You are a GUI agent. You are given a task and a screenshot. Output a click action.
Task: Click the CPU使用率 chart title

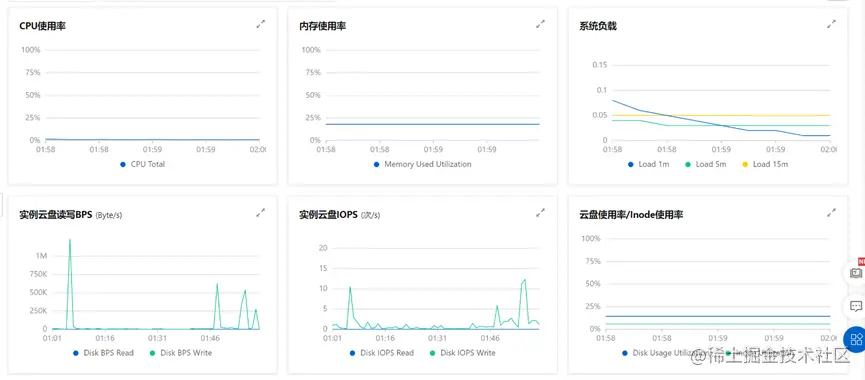tap(42, 25)
